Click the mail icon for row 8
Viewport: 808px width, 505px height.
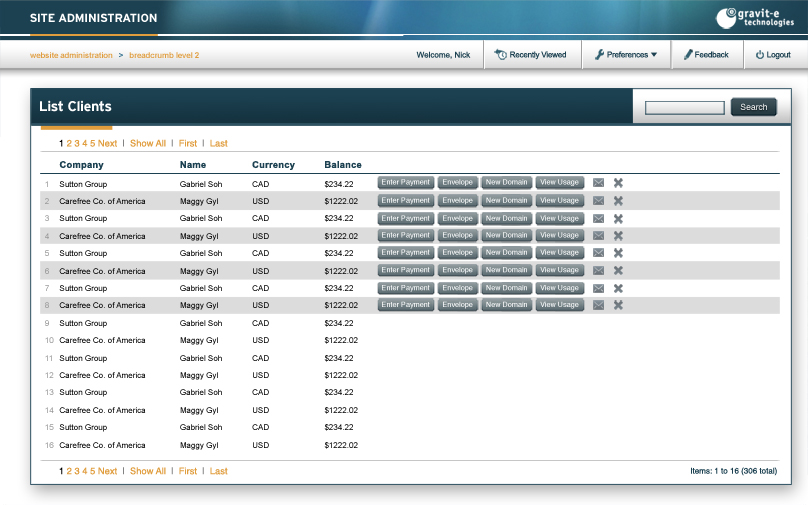tap(598, 305)
